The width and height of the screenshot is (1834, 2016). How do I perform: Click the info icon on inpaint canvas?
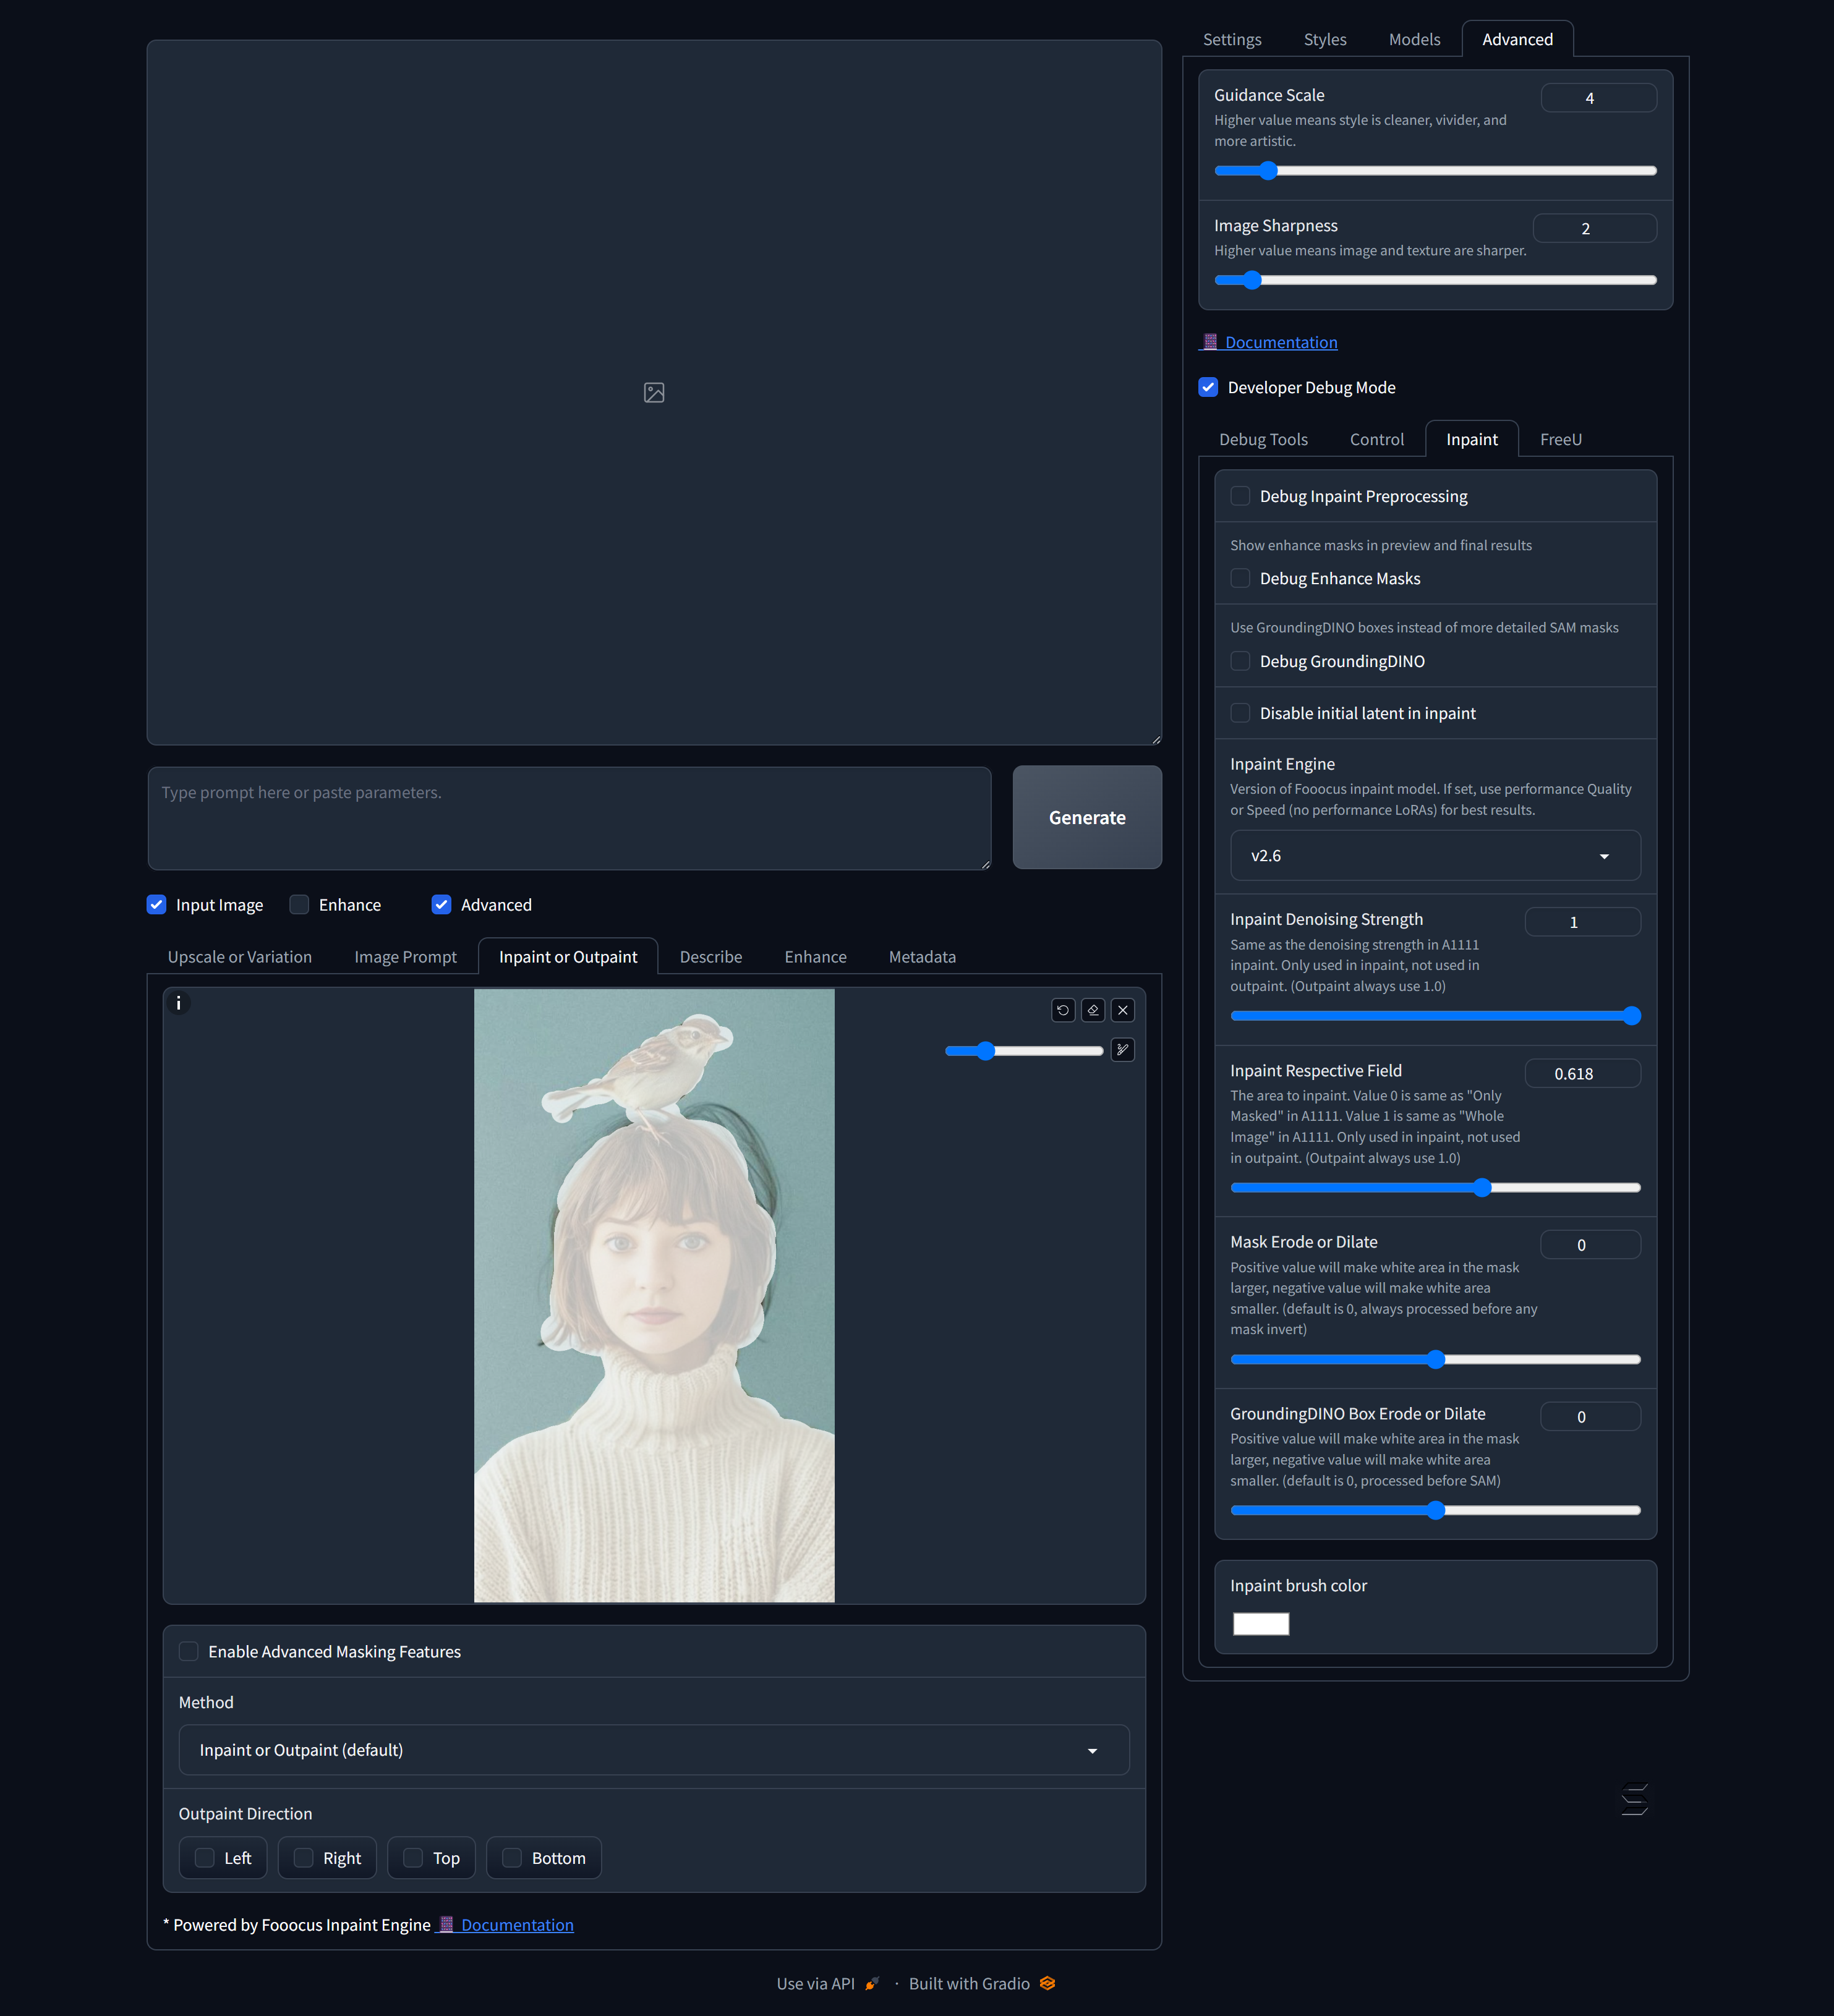tap(178, 1003)
